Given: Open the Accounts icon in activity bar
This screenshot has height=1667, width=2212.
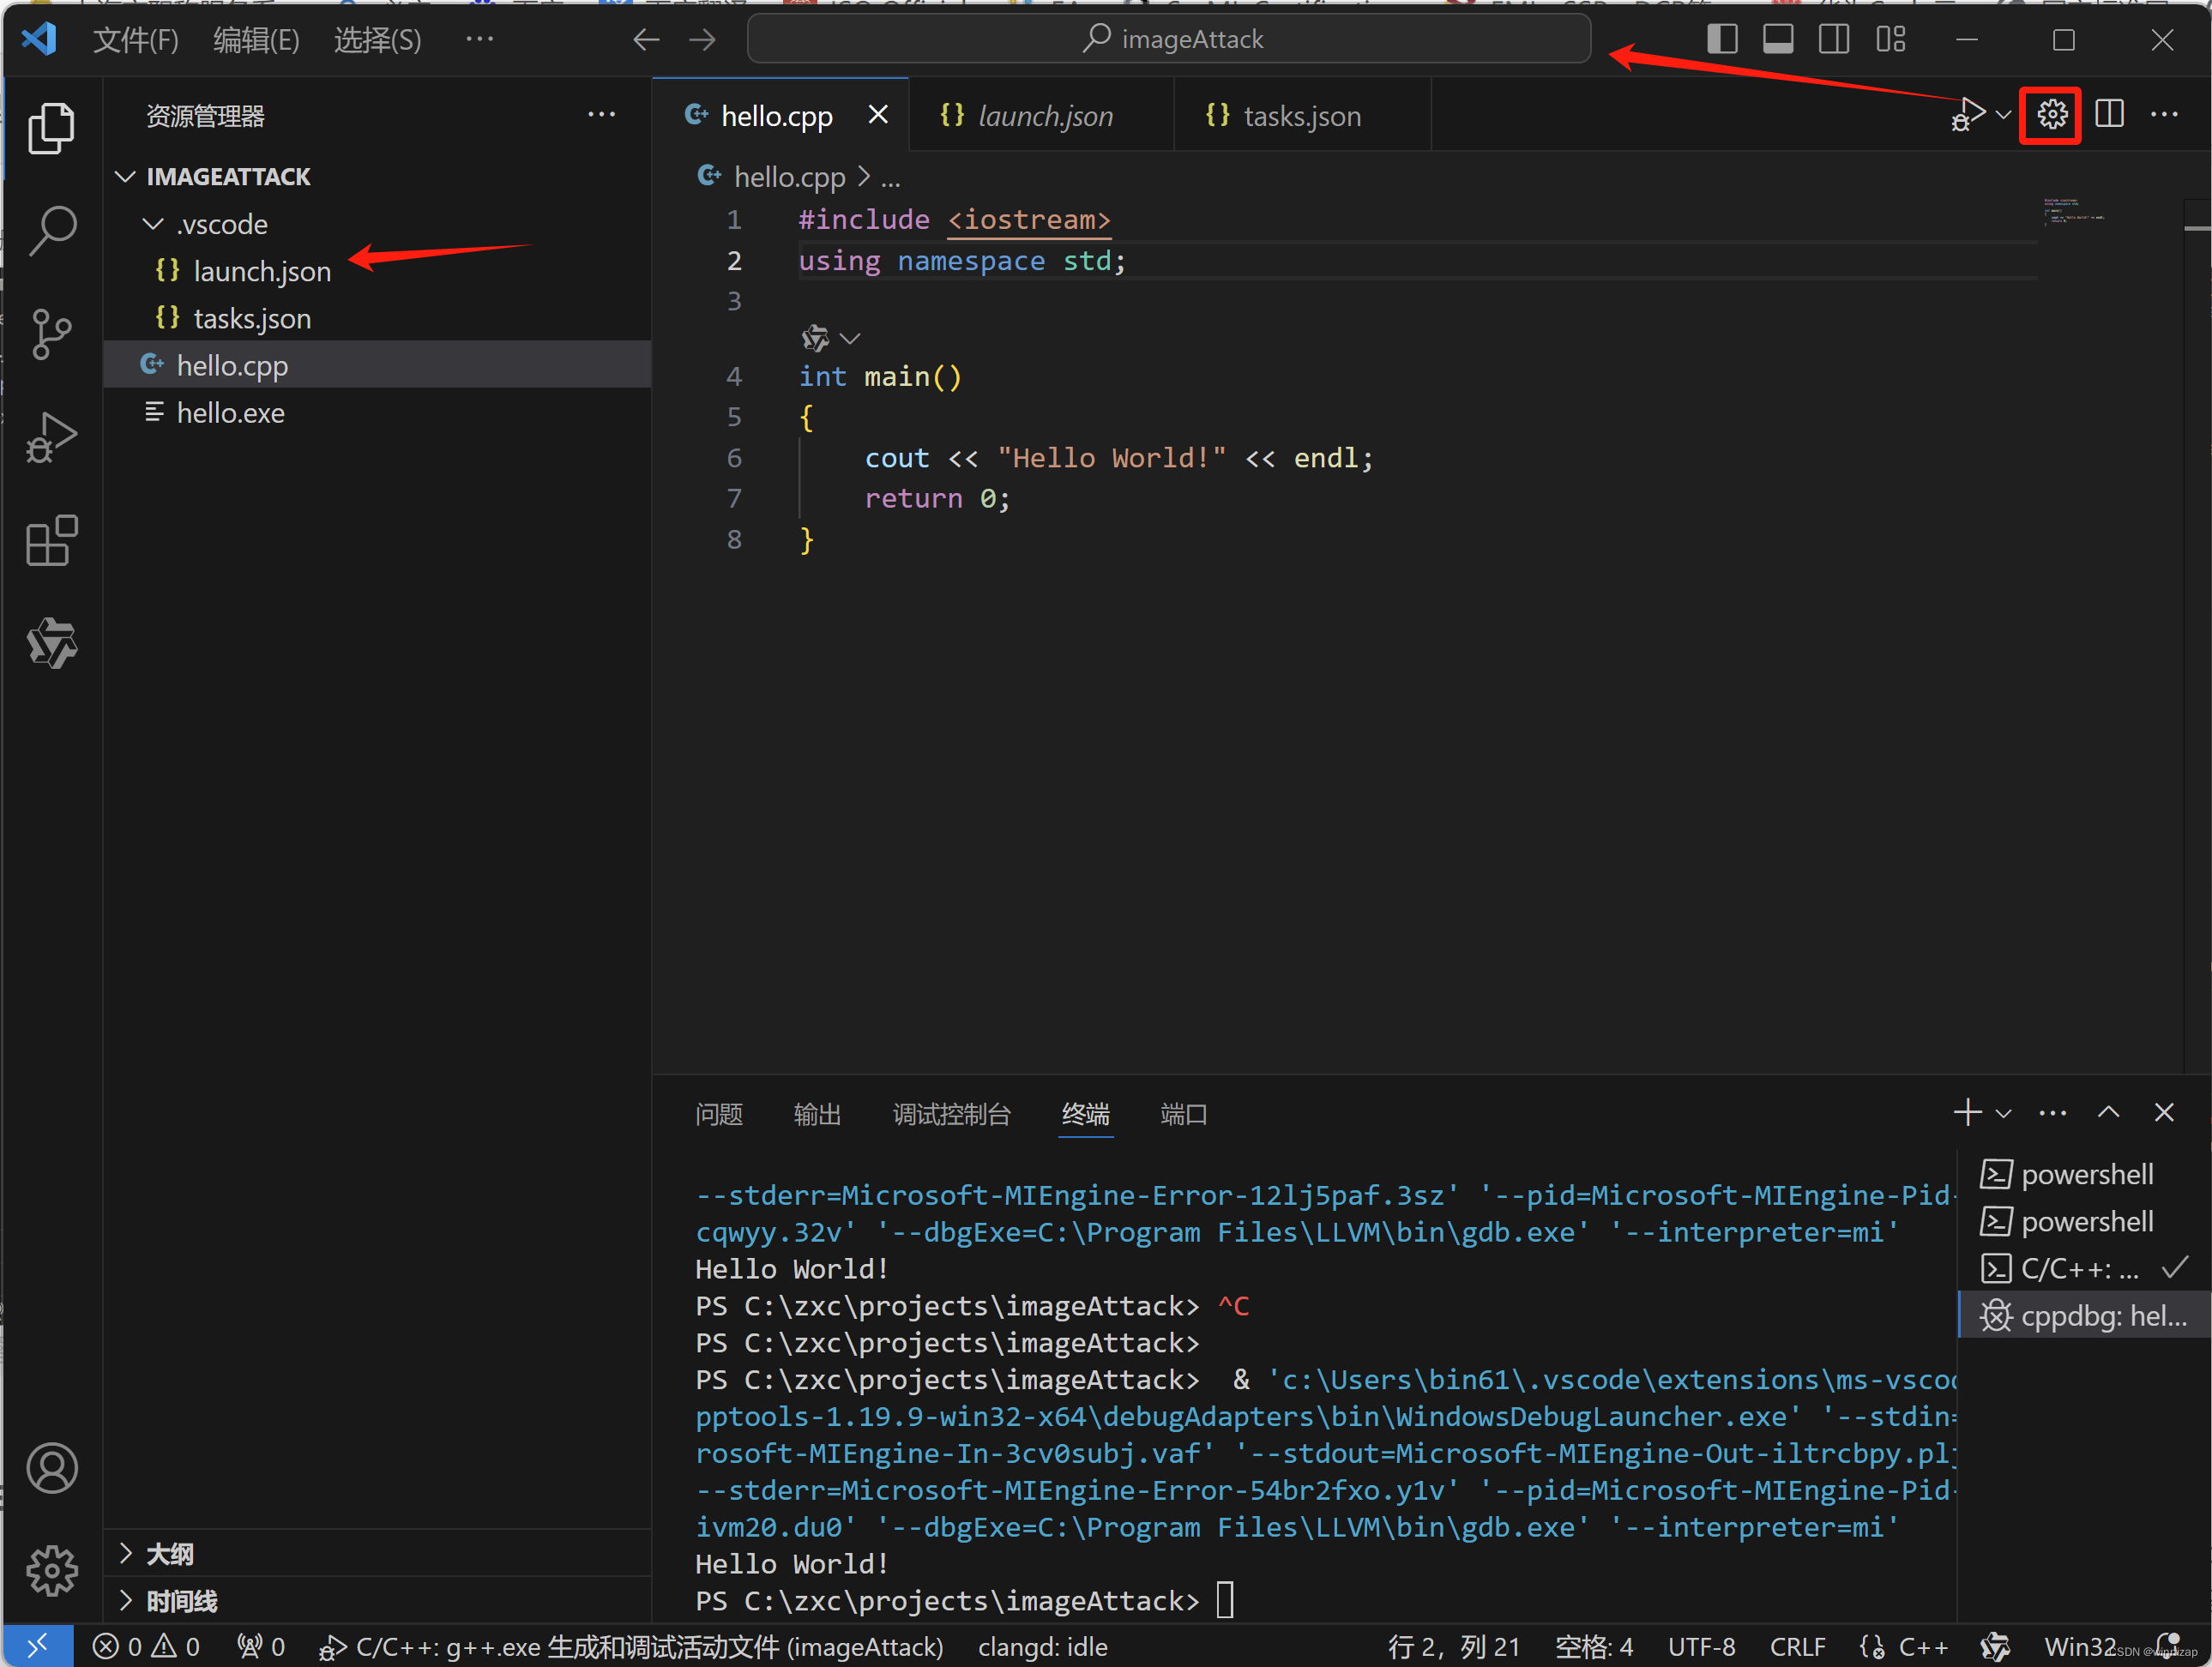Looking at the screenshot, I should (51, 1468).
